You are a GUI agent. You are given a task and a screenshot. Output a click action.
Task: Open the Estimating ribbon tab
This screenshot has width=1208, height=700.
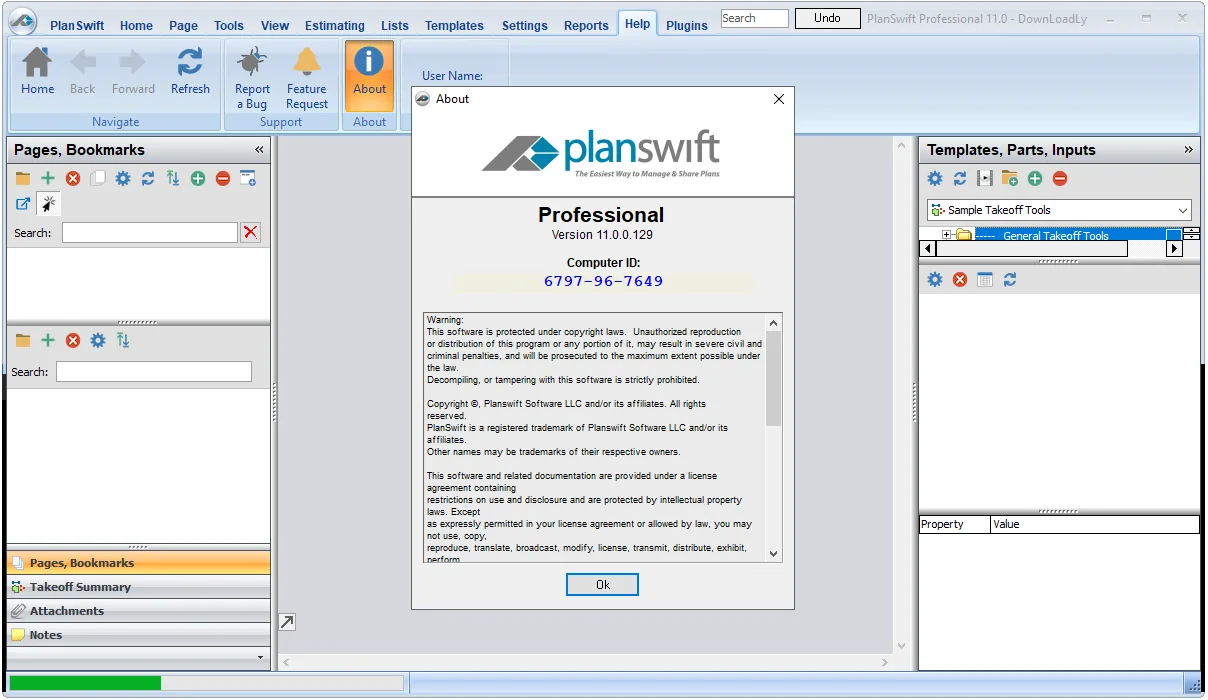pyautogui.click(x=334, y=26)
